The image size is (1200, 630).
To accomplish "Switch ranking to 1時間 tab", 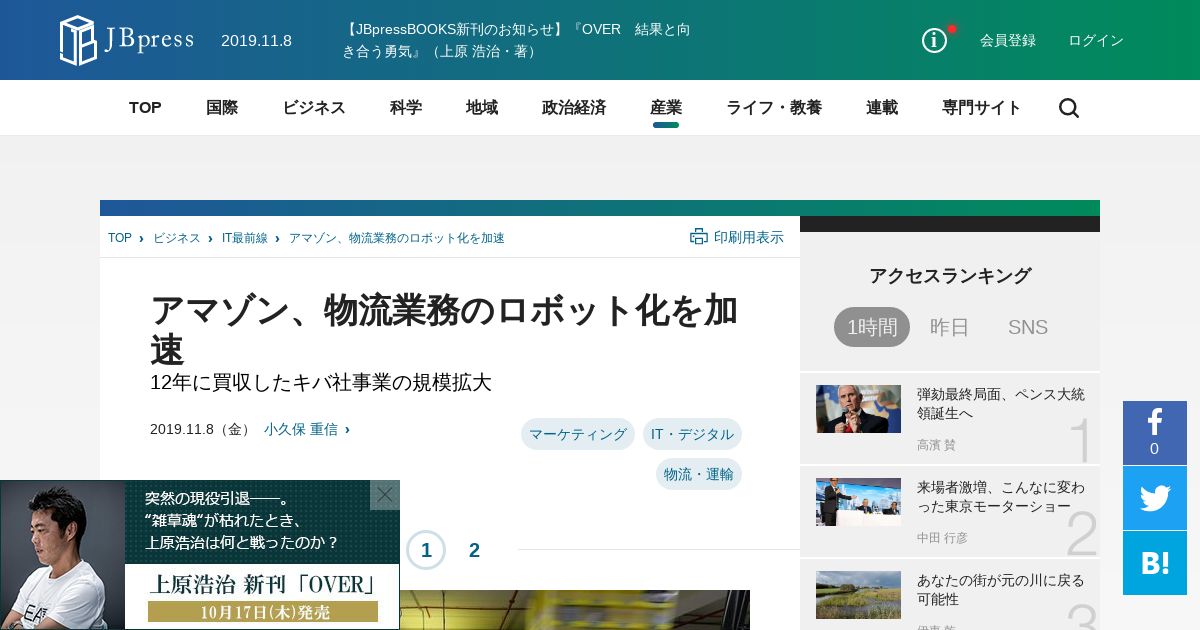I will tap(872, 327).
